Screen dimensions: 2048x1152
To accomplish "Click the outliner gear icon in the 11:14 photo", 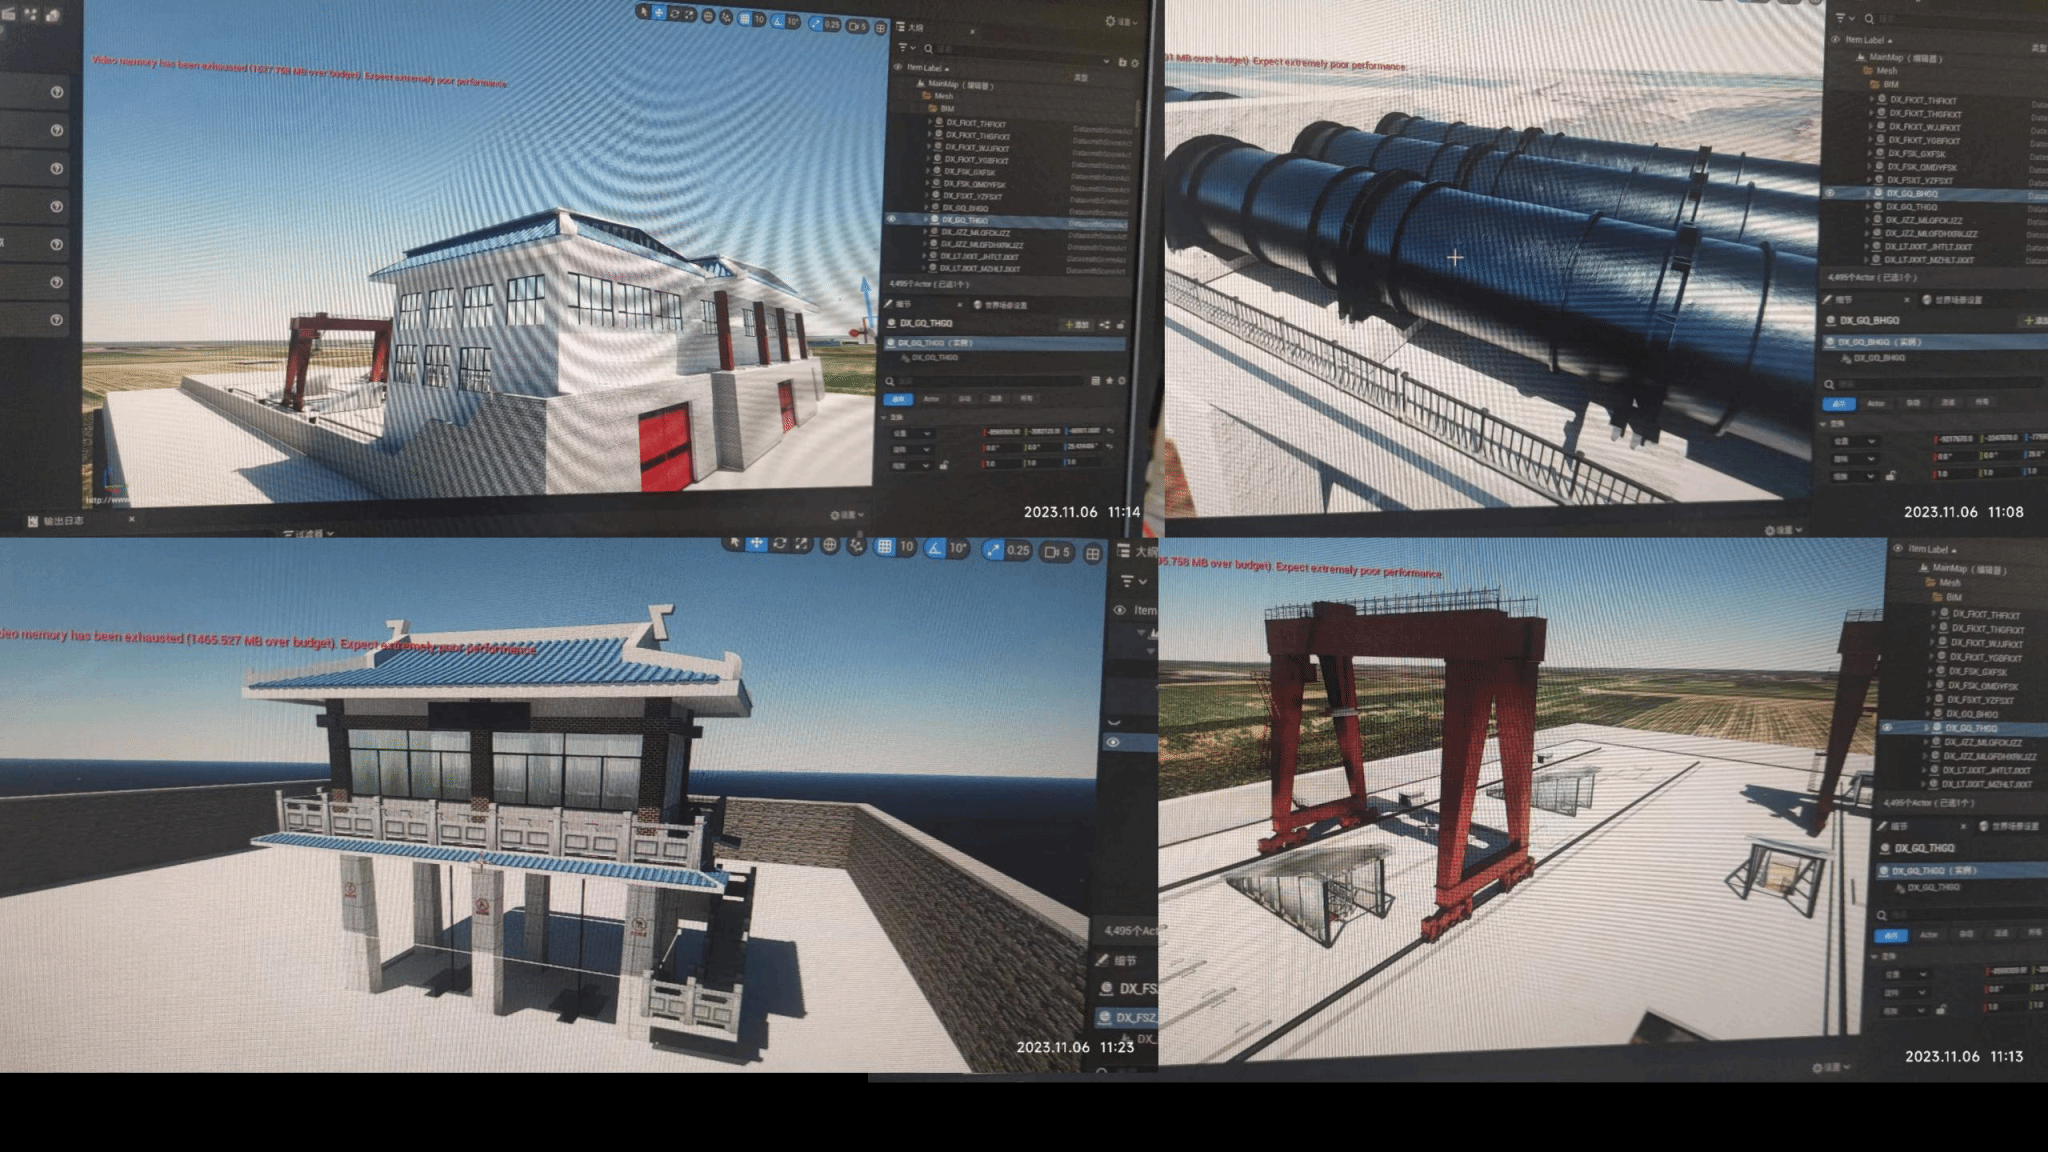I will pos(1135,63).
